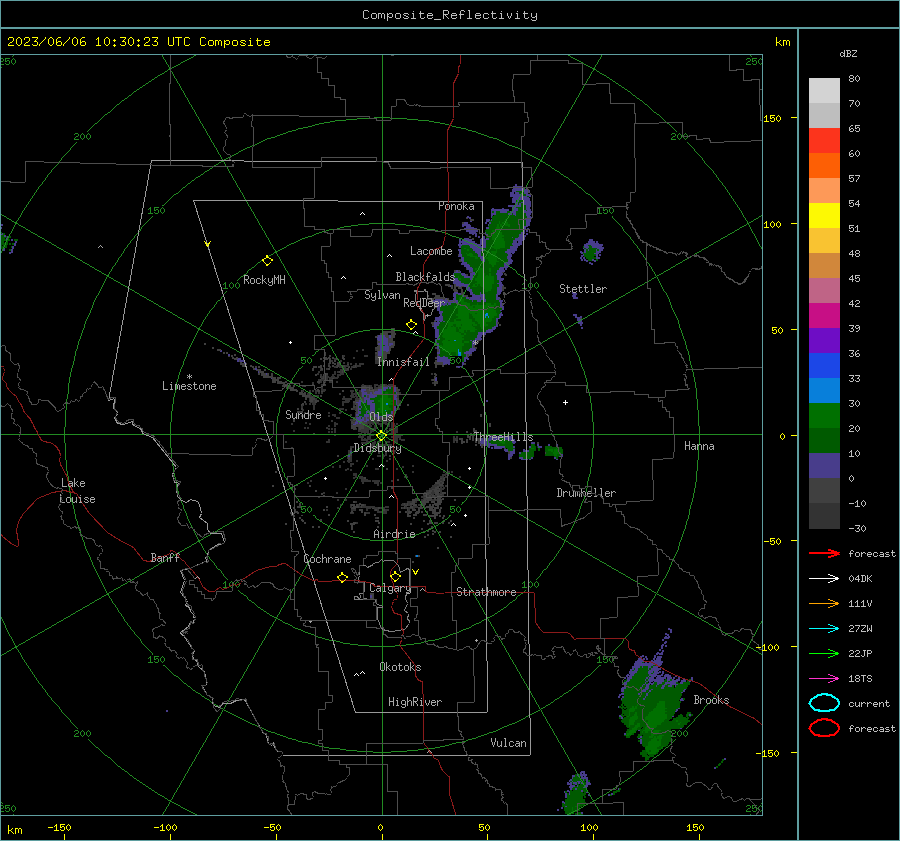The width and height of the screenshot is (900, 841).
Task: Click the Olds city label
Action: click(381, 416)
